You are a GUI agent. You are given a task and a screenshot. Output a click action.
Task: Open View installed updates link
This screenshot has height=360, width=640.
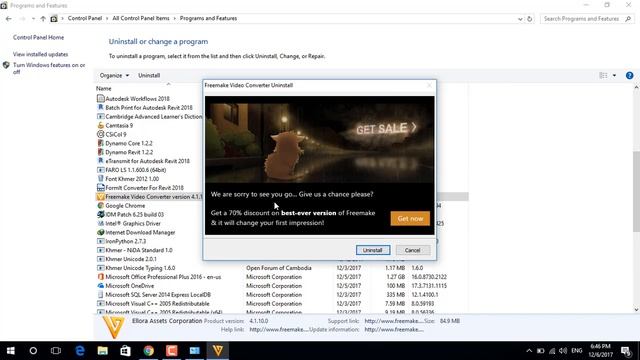(x=40, y=54)
